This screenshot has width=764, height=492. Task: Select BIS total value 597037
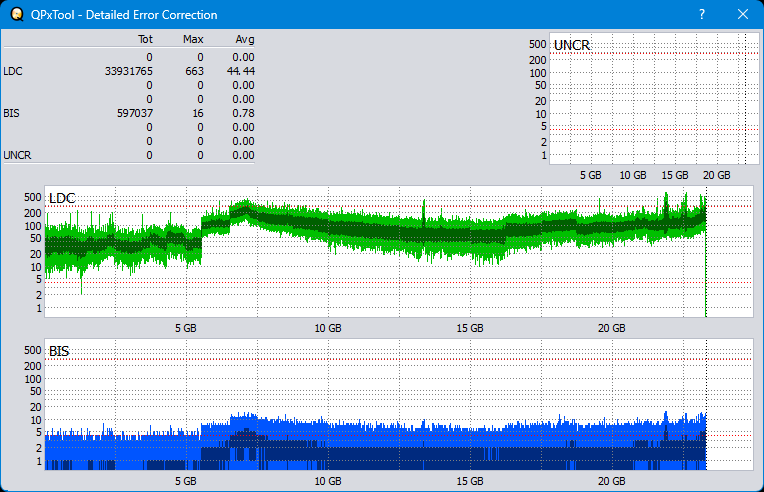135,113
